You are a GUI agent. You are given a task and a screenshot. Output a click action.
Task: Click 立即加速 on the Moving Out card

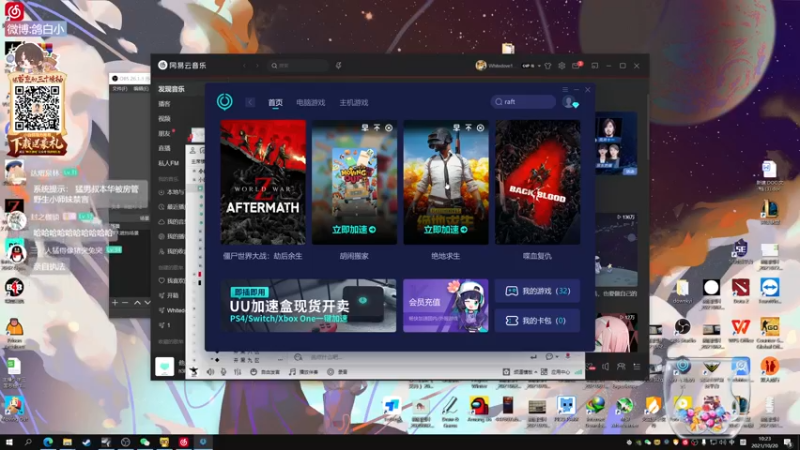(354, 230)
